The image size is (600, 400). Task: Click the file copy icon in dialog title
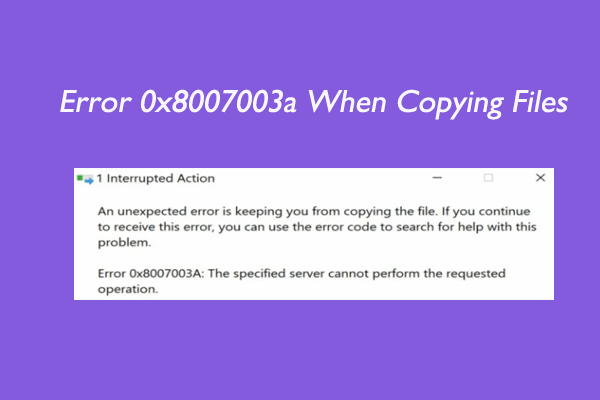pyautogui.click(x=85, y=179)
